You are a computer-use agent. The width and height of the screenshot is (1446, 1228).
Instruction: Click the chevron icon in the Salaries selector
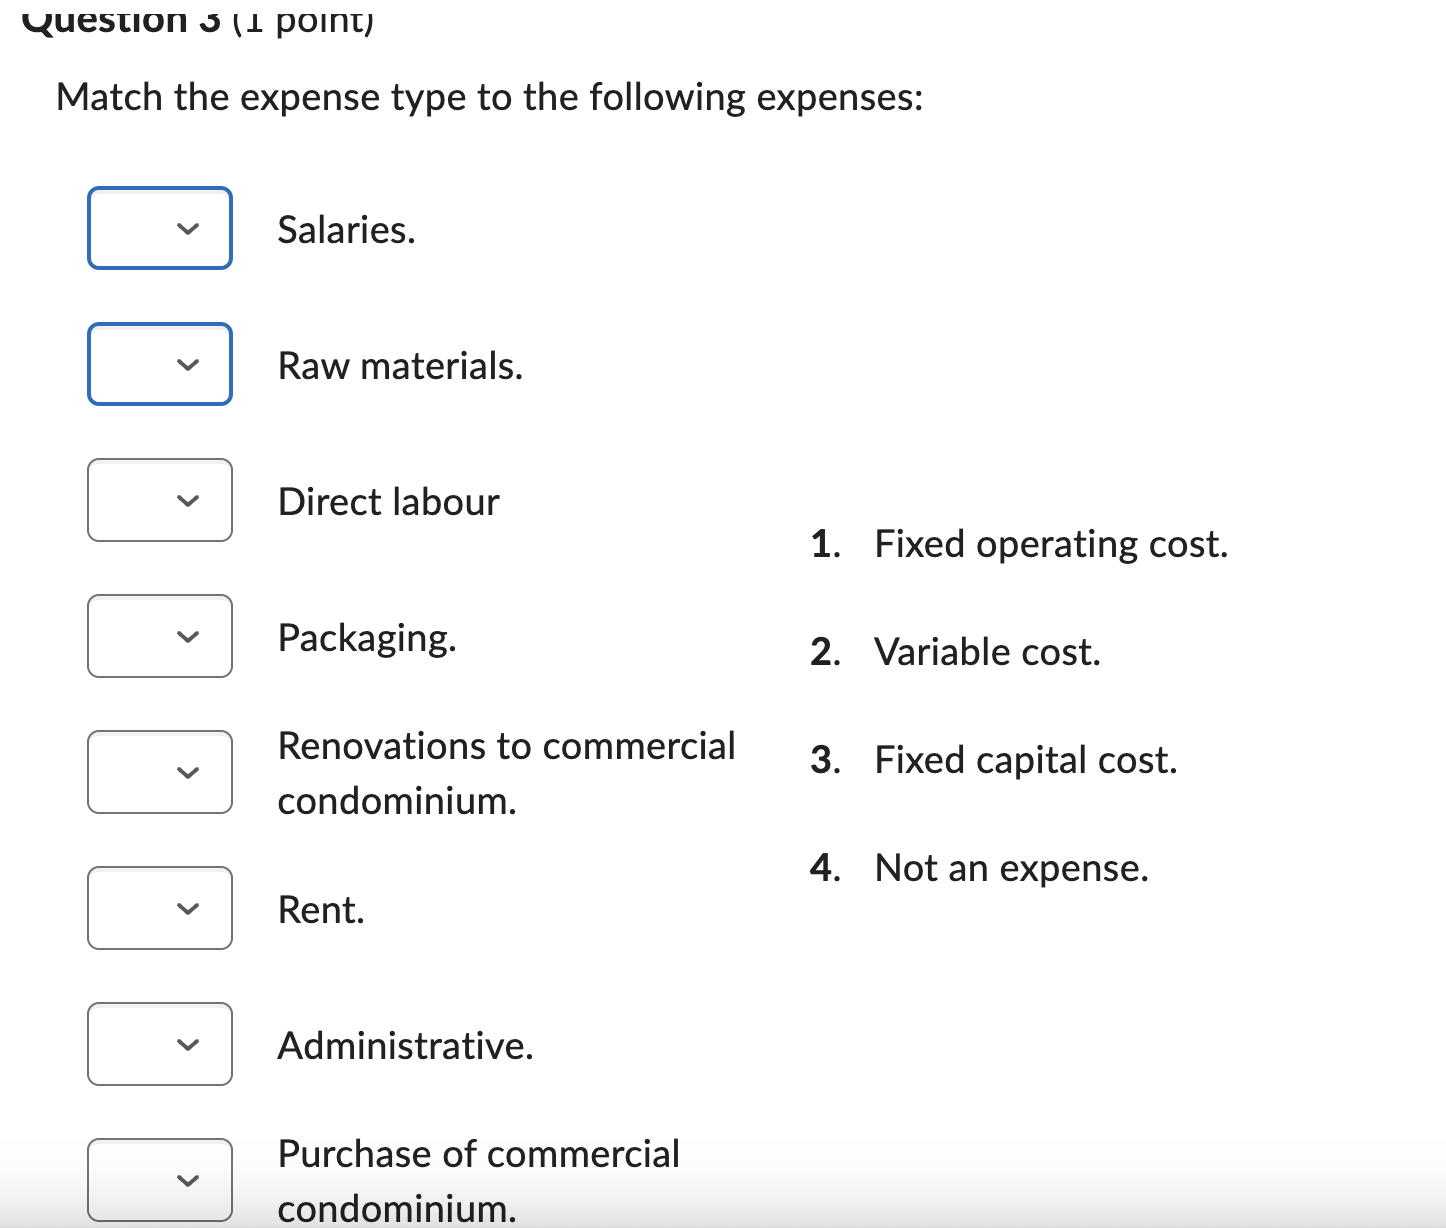click(x=190, y=228)
